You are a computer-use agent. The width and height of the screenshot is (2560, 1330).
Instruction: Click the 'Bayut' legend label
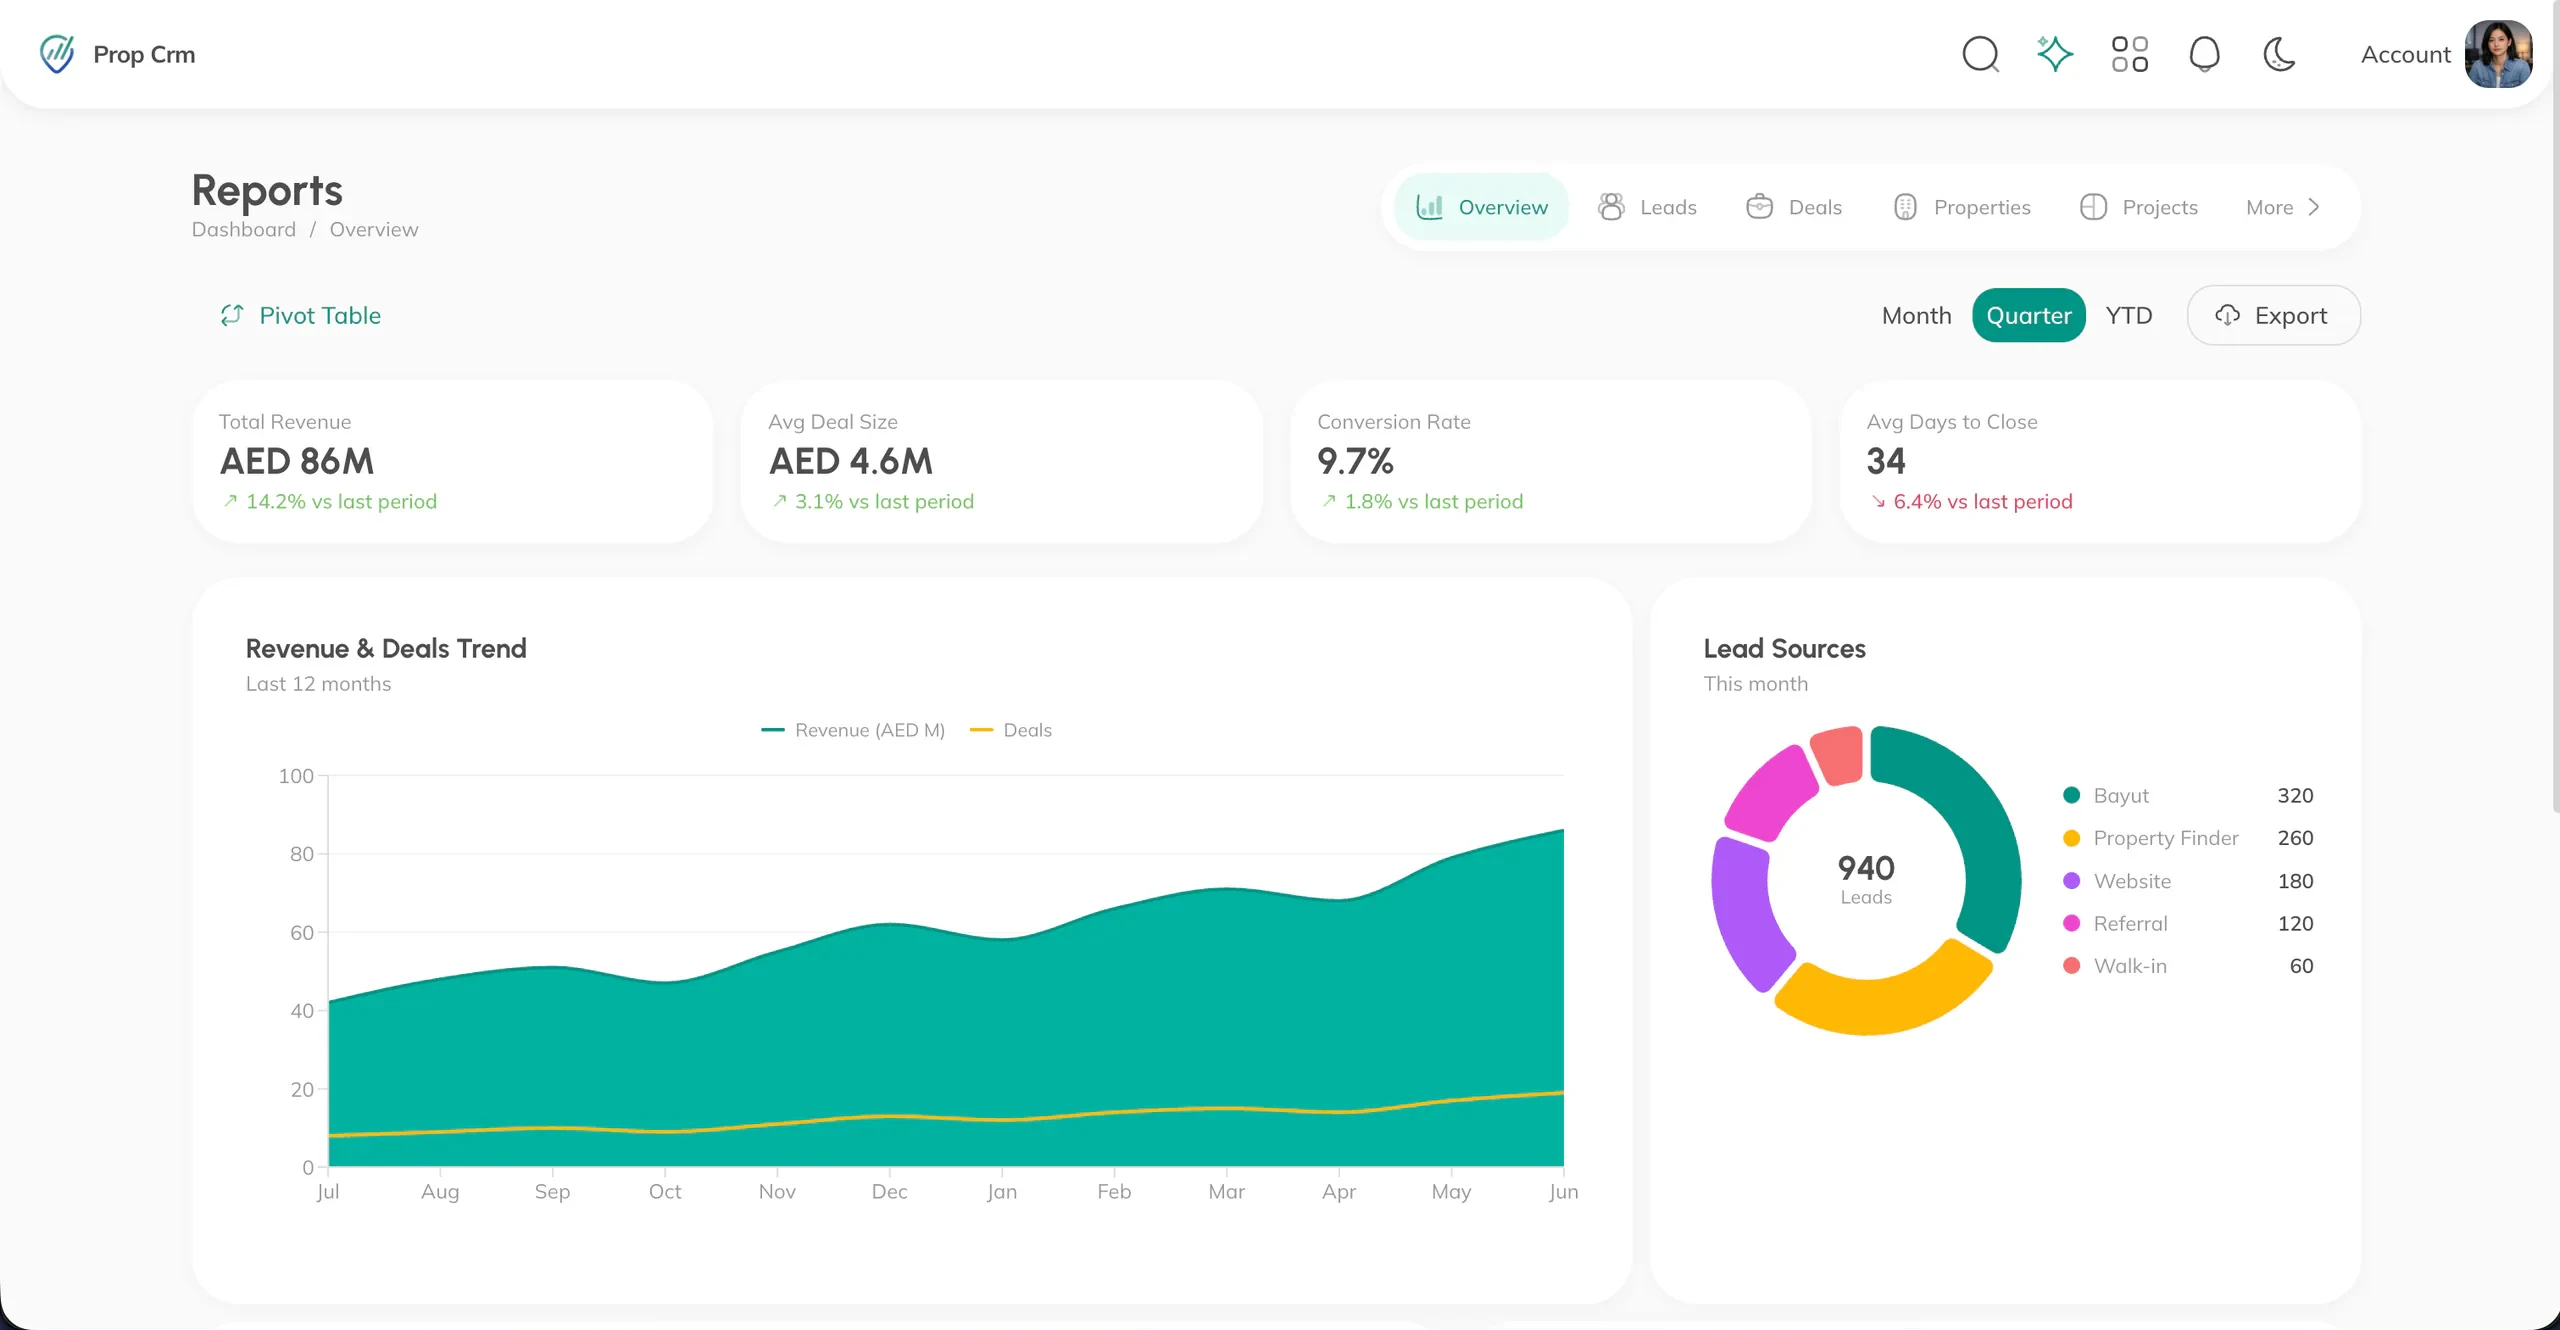[2120, 795]
